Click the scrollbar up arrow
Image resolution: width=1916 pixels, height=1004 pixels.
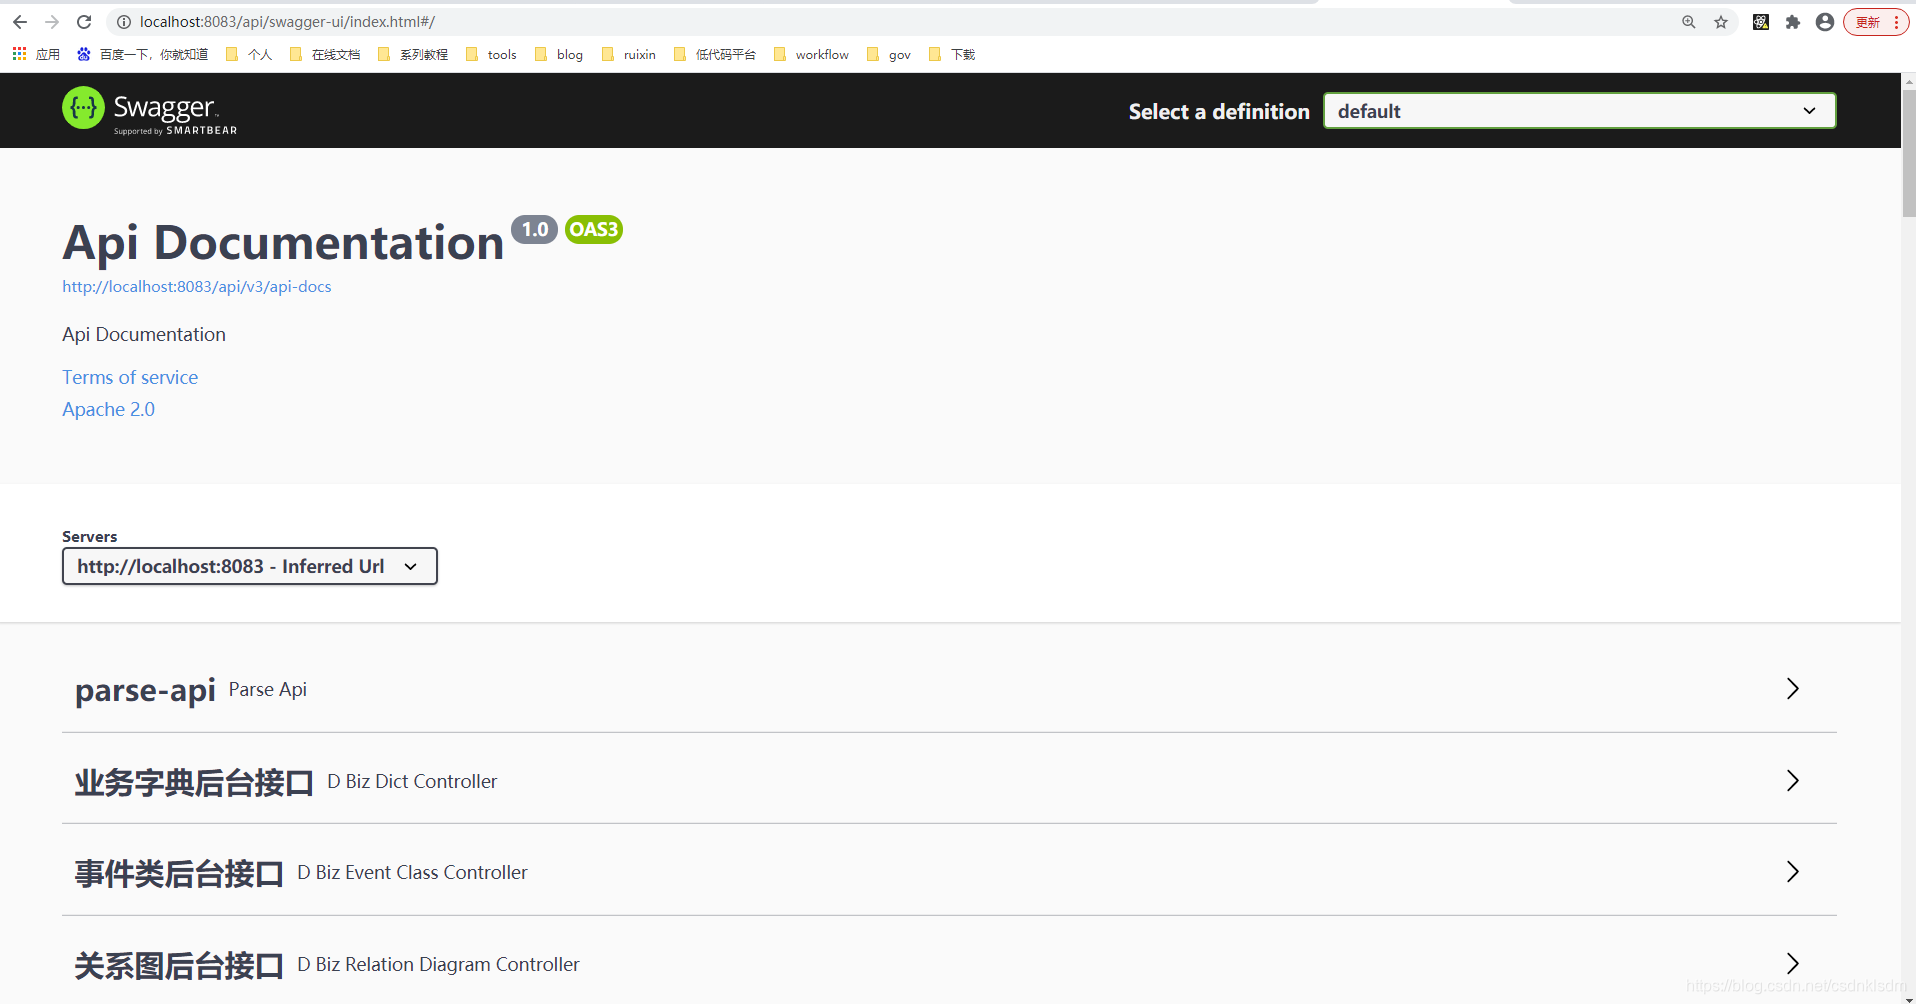pos(1908,80)
